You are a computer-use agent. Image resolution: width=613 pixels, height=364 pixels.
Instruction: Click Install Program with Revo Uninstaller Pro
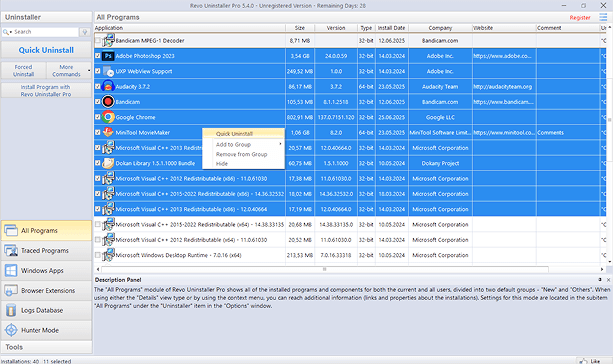[x=46, y=90]
